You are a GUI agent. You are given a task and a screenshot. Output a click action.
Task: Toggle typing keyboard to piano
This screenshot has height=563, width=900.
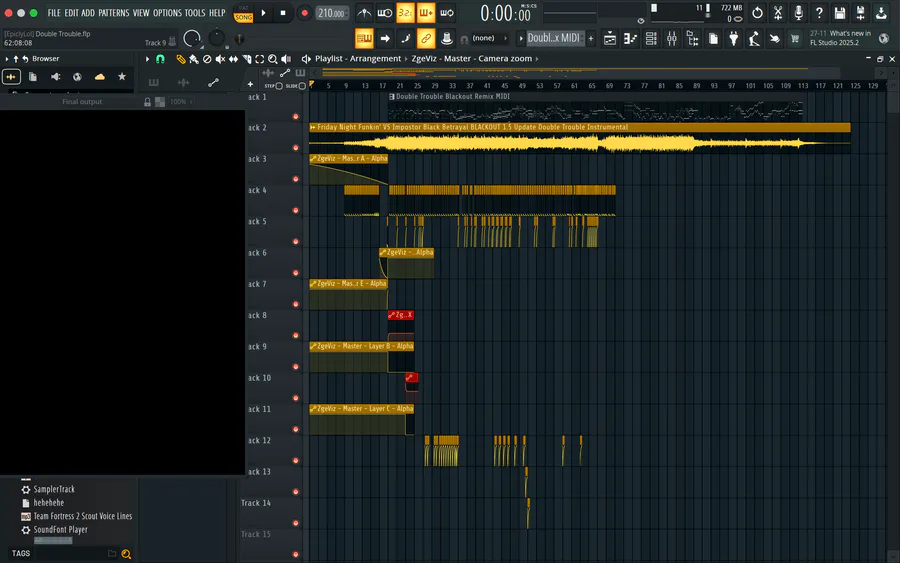coord(364,38)
